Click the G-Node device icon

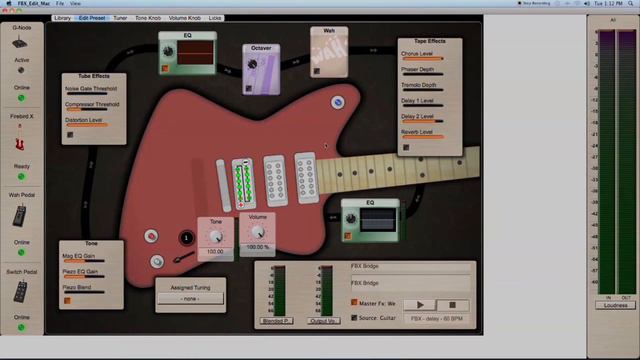pos(20,43)
